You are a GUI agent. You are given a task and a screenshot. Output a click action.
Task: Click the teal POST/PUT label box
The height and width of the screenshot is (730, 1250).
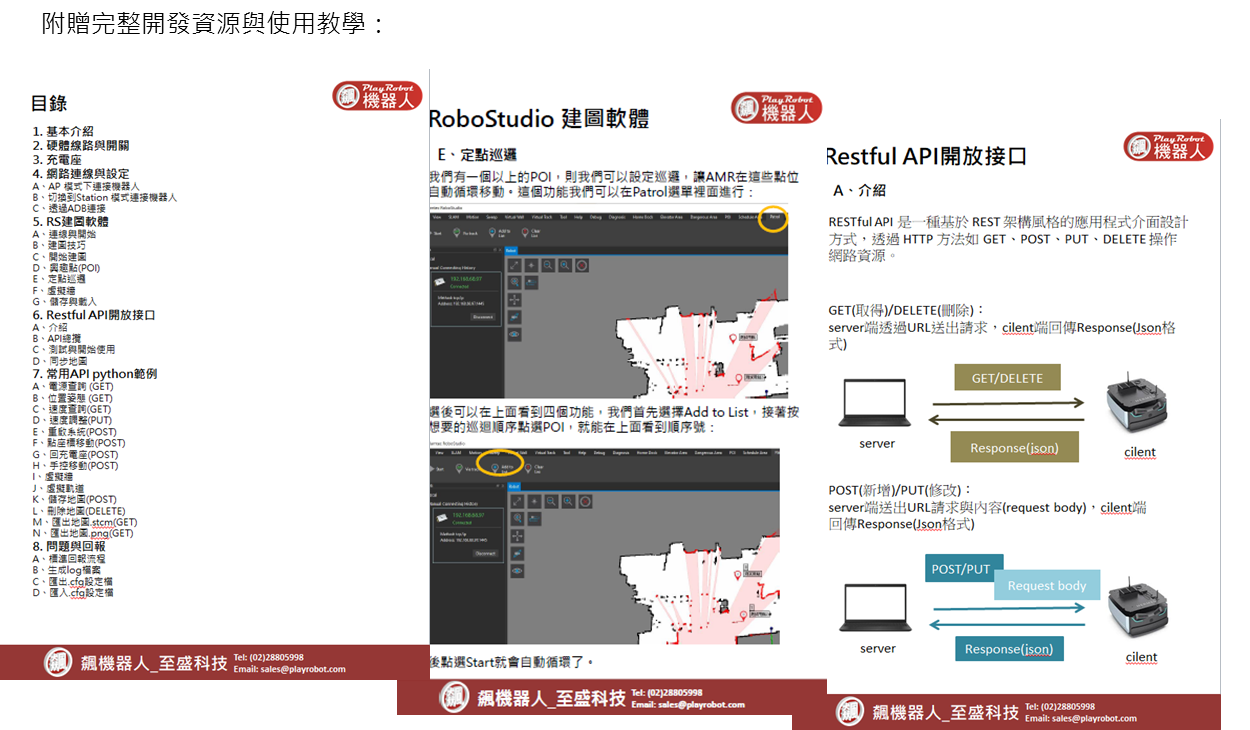point(961,569)
